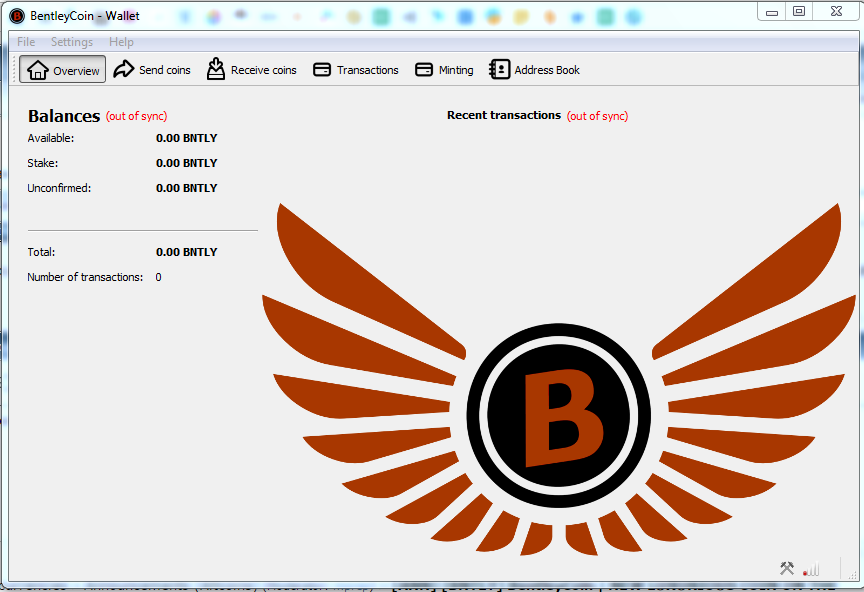Click the "Available:" label
The width and height of the screenshot is (864, 592).
(51, 138)
